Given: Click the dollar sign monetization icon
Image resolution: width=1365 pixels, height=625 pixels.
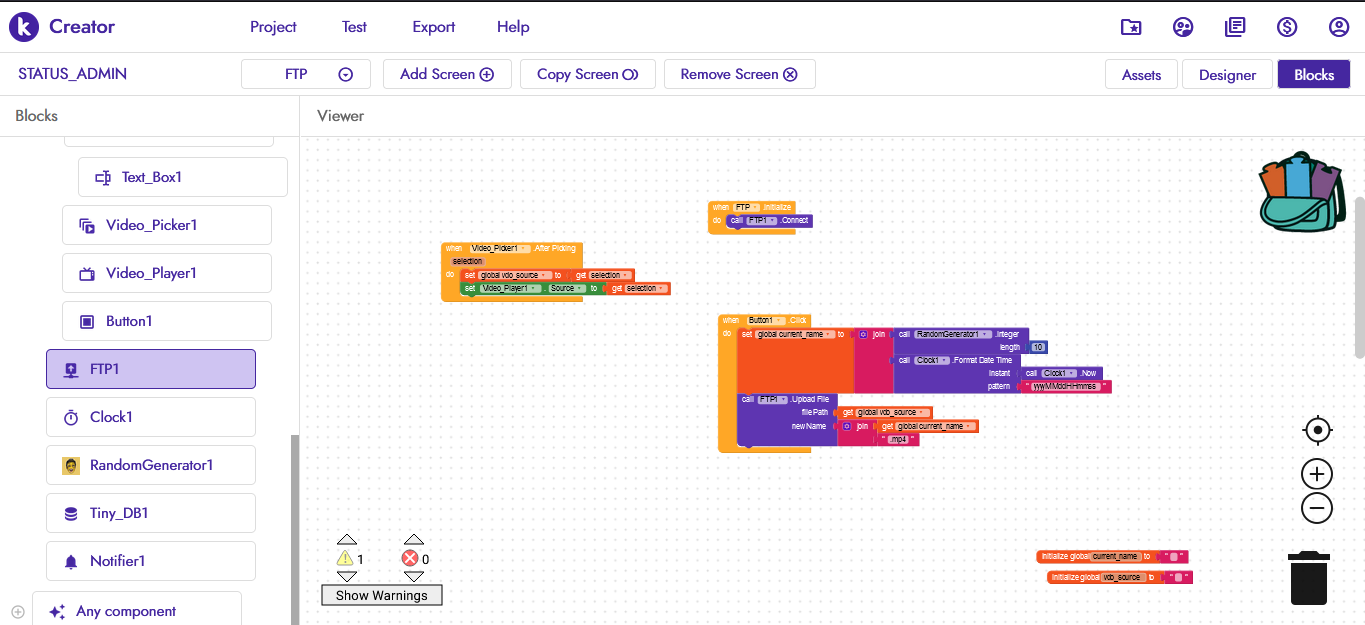Looking at the screenshot, I should [x=1287, y=27].
